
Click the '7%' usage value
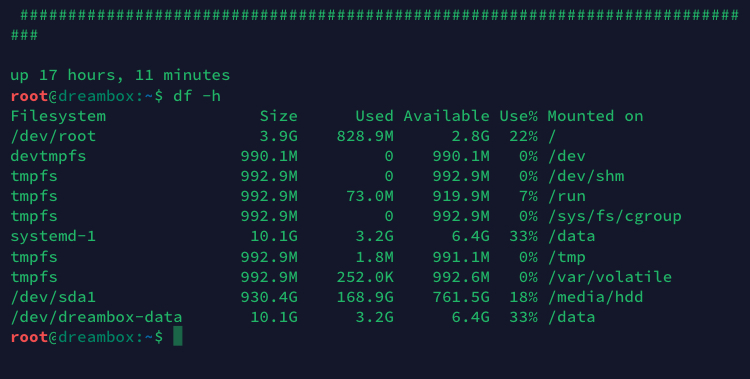tap(528, 197)
